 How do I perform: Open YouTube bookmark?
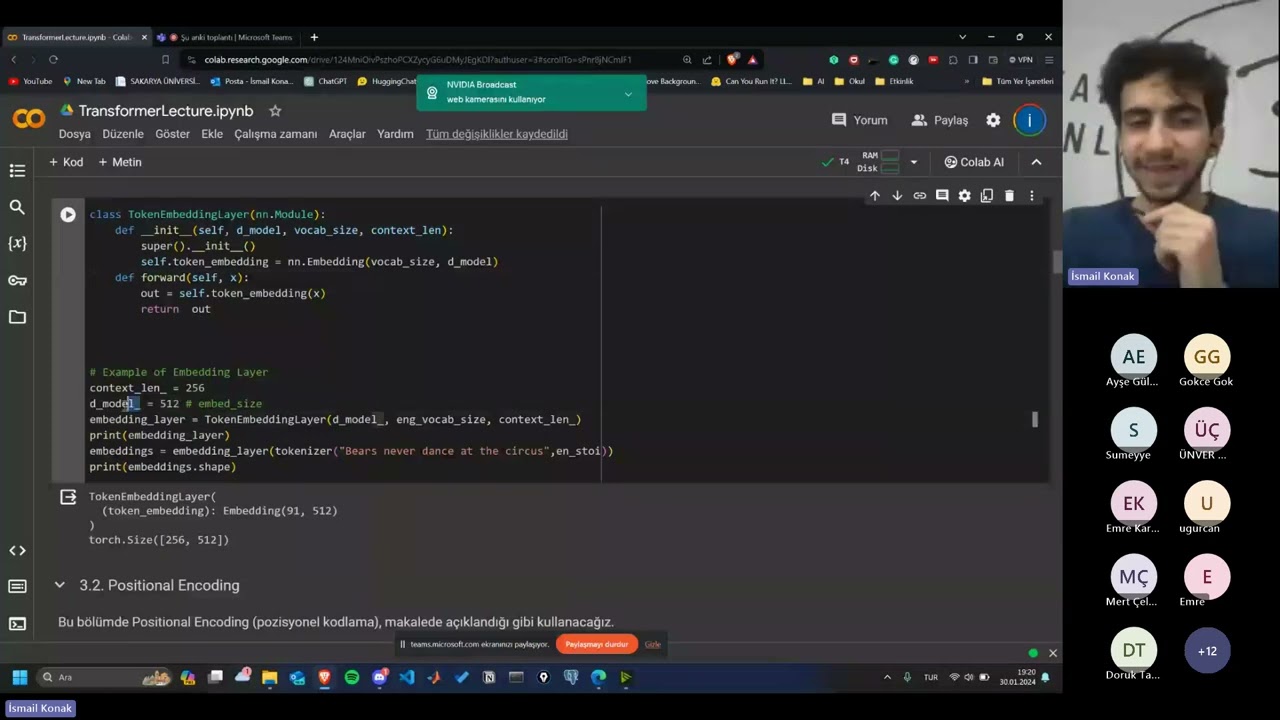click(x=30, y=81)
